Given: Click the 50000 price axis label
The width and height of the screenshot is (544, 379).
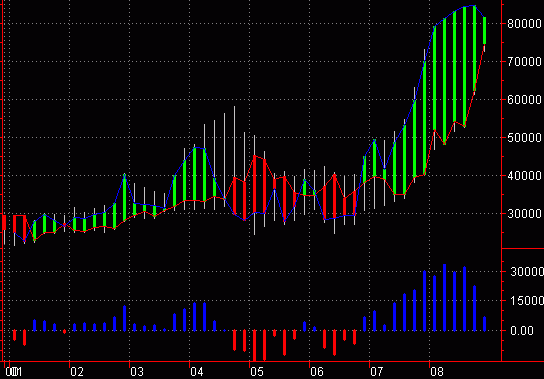Looking at the screenshot, I should coord(524,138).
